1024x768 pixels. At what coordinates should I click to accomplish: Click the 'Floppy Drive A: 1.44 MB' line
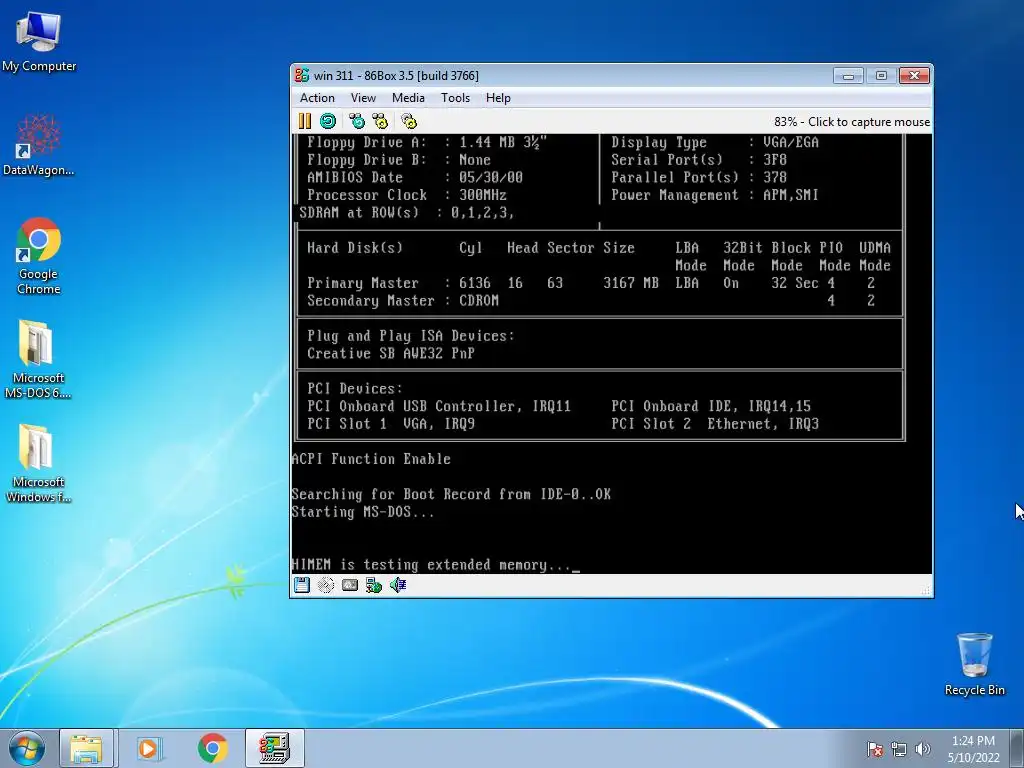[426, 142]
